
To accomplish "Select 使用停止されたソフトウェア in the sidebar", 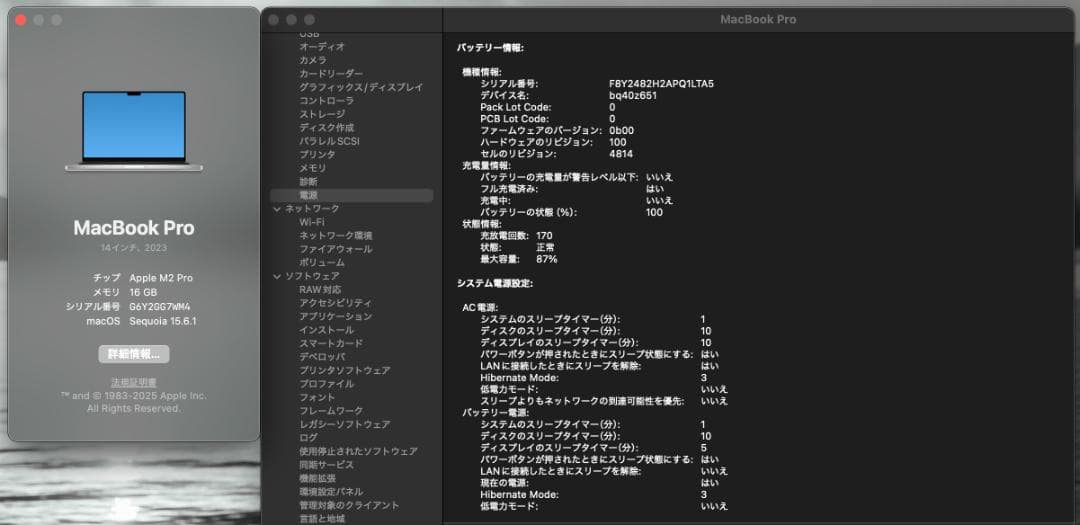I will 359,451.
